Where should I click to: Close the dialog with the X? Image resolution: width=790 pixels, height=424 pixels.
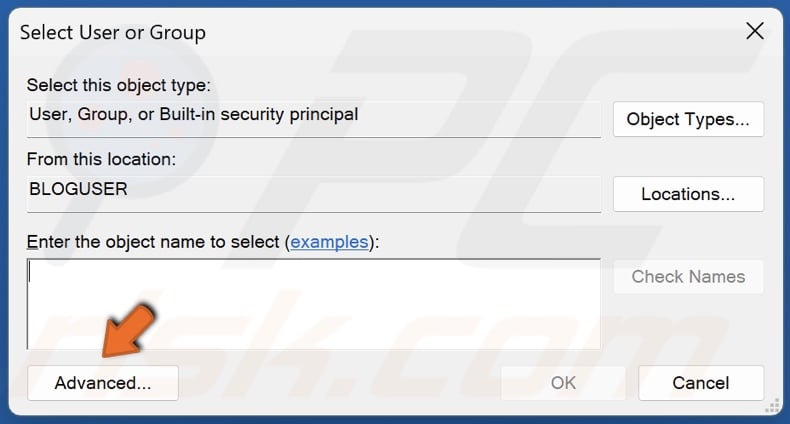pyautogui.click(x=755, y=32)
